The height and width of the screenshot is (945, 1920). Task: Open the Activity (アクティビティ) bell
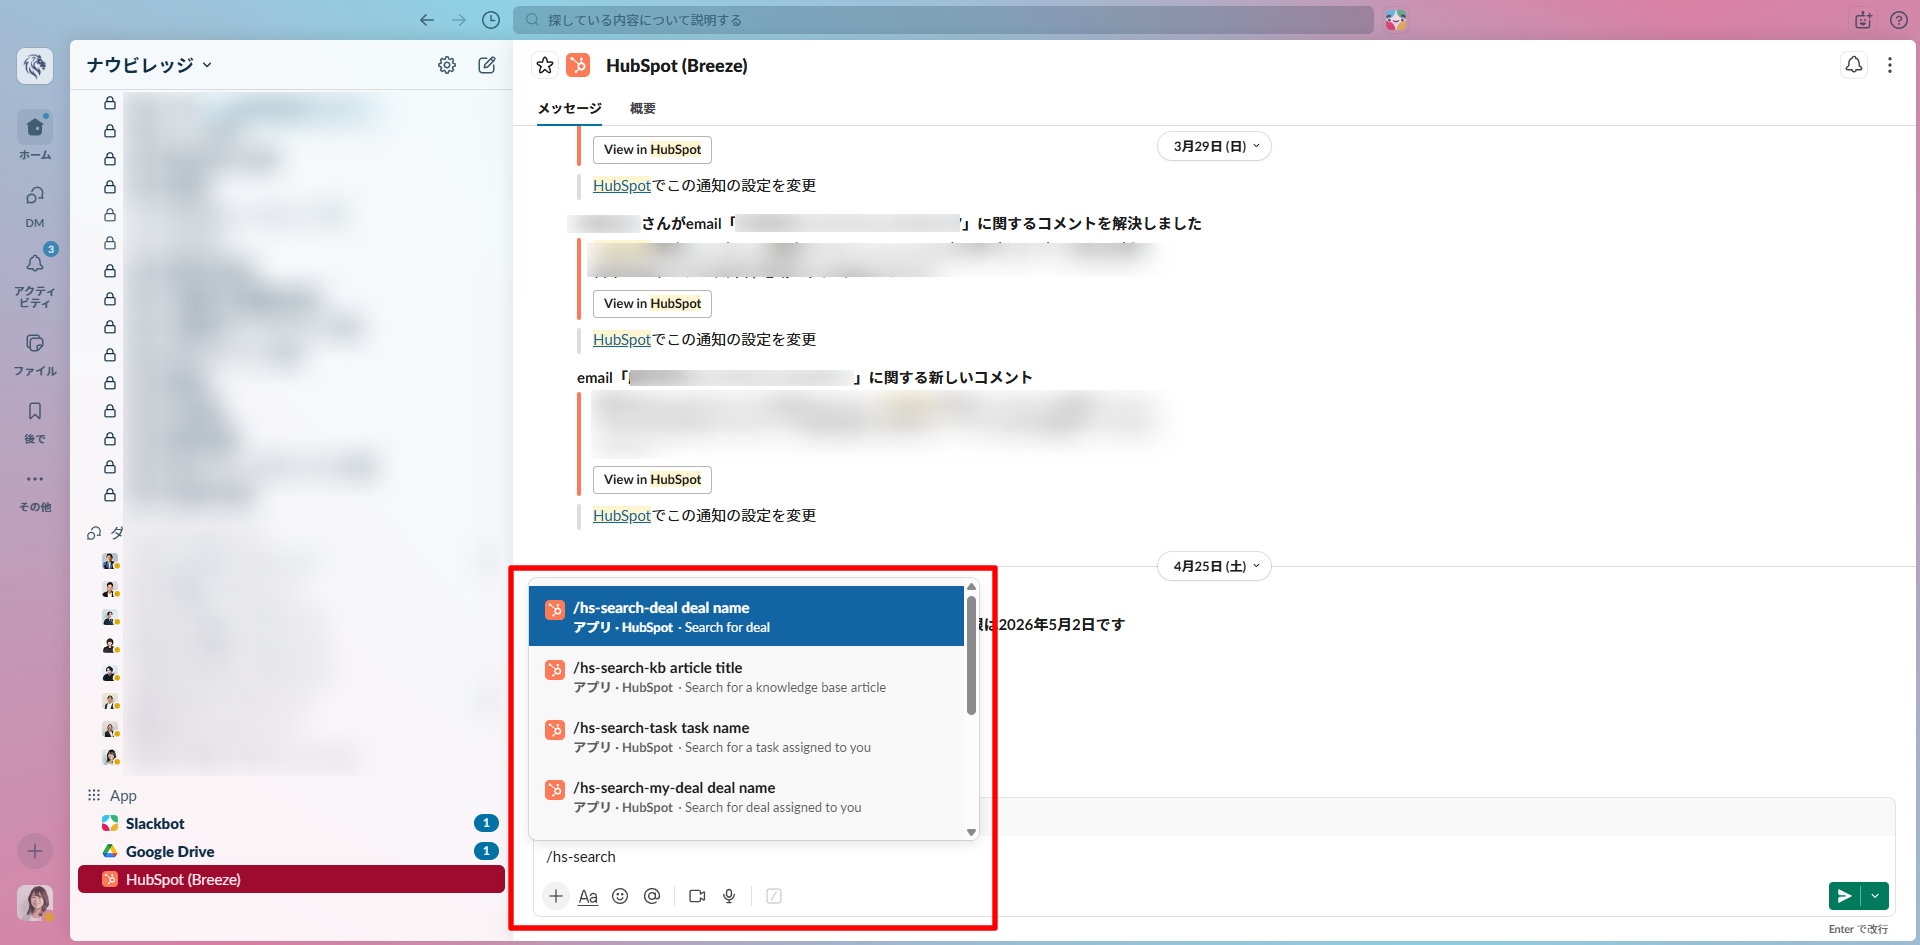35,277
